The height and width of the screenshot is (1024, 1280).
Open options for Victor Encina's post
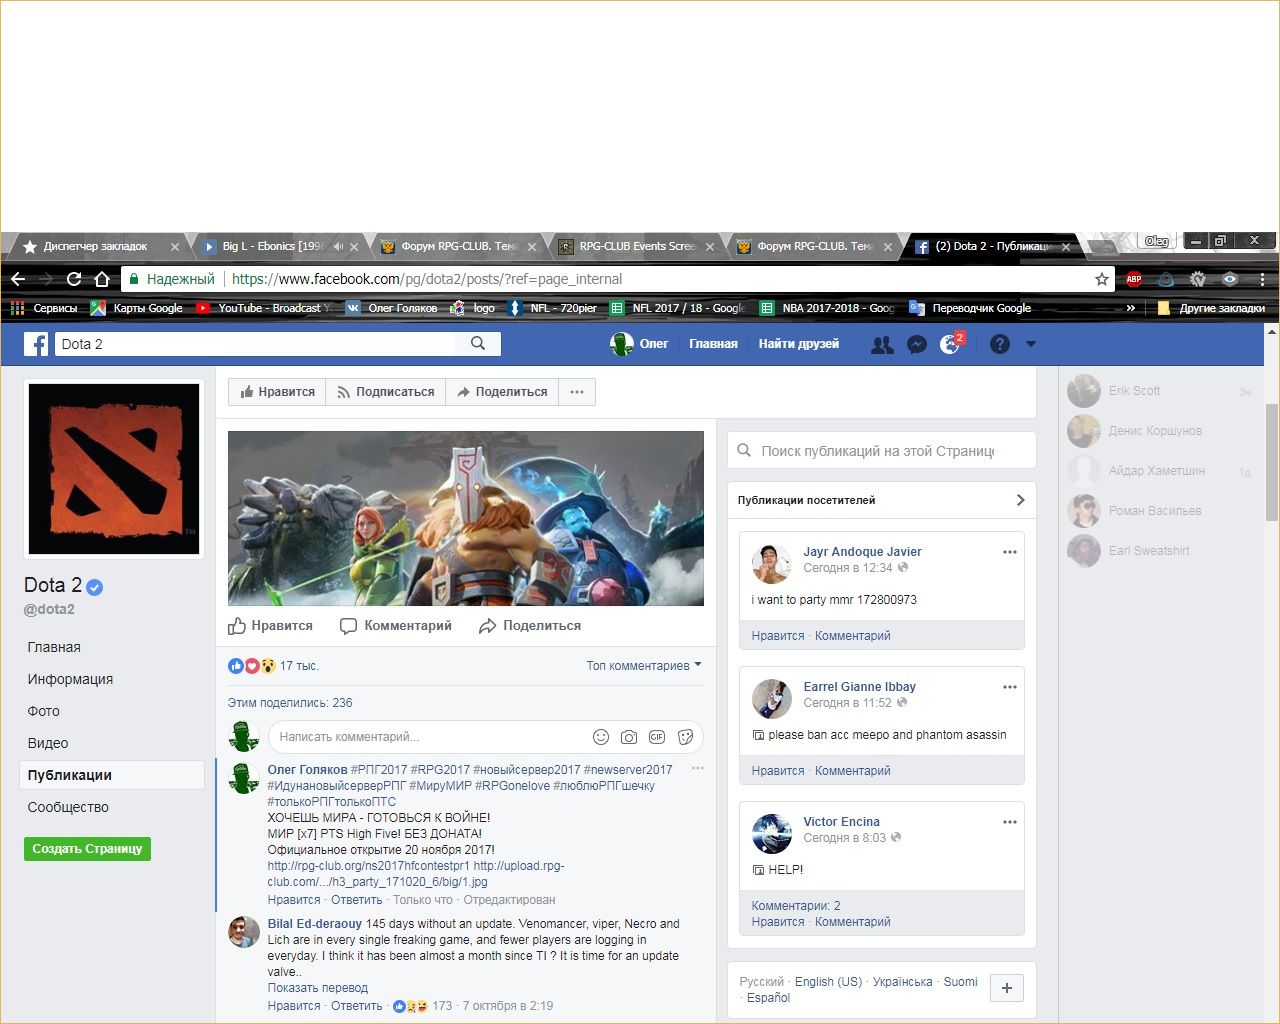tap(1010, 822)
